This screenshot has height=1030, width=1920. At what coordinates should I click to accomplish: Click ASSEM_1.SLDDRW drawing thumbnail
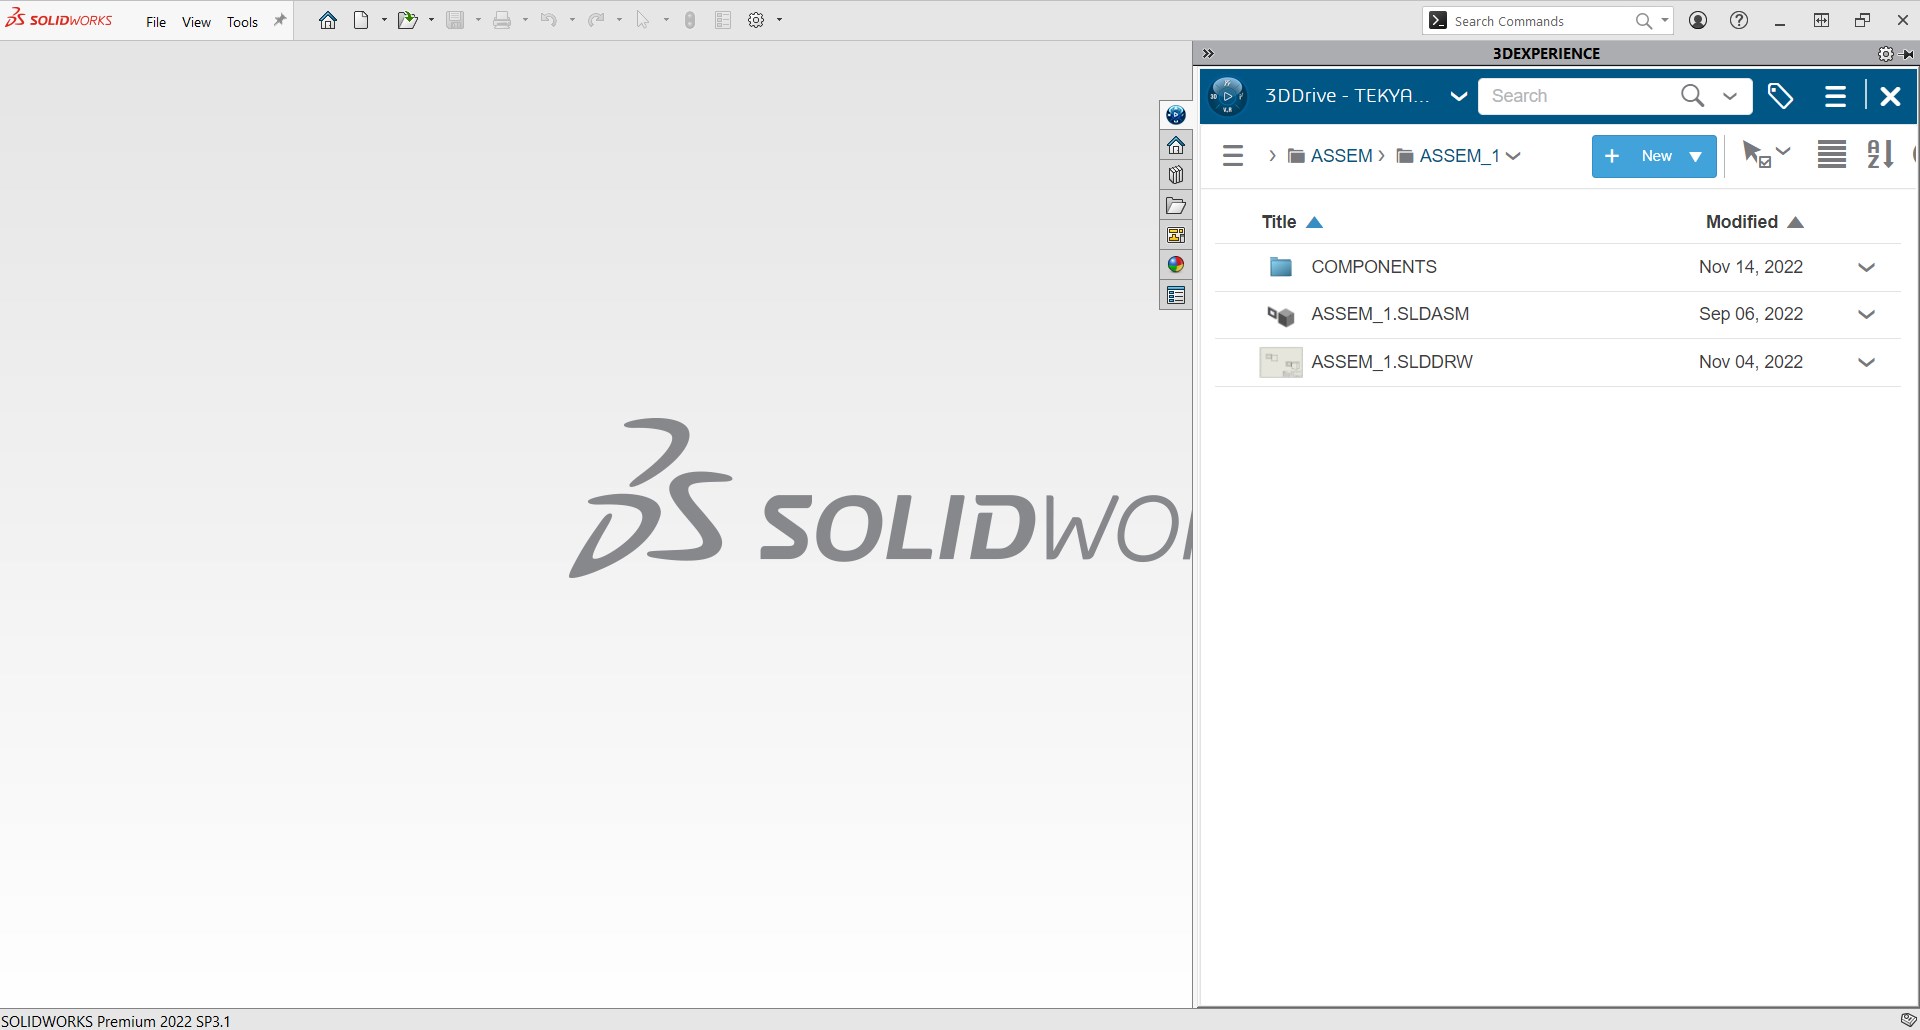tap(1281, 362)
